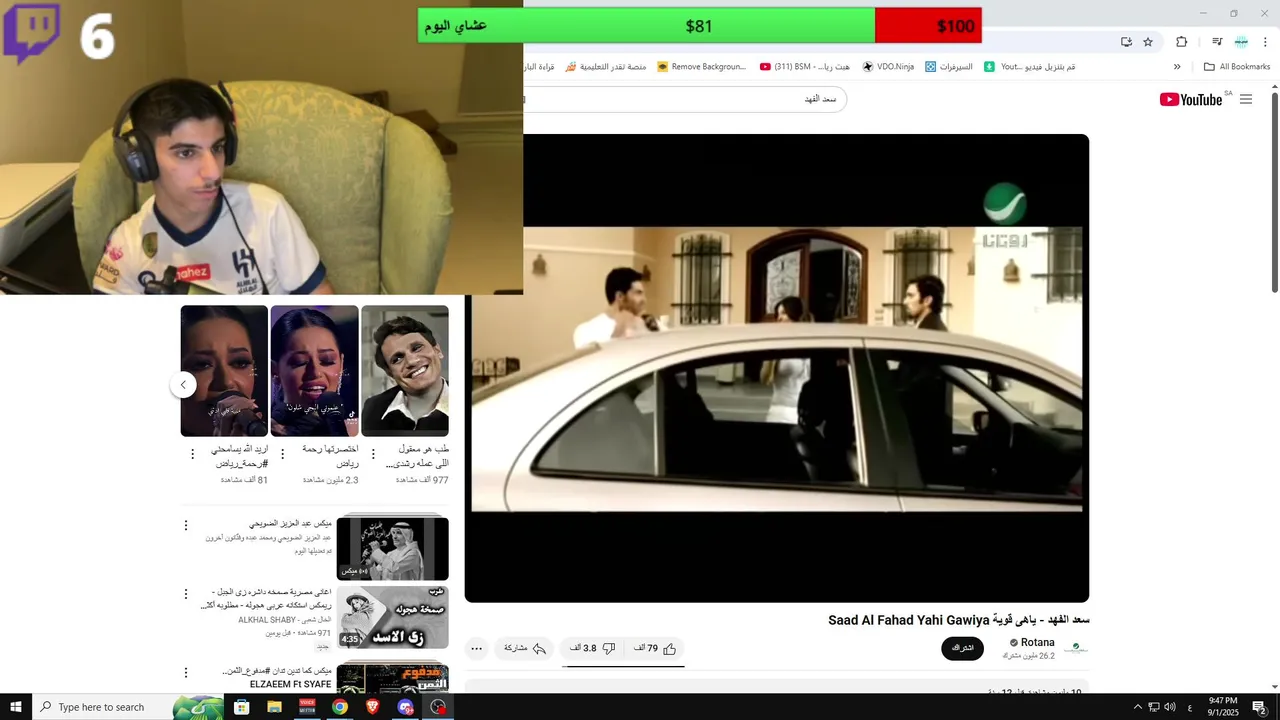Open Brave browser from taskbar

tap(373, 706)
